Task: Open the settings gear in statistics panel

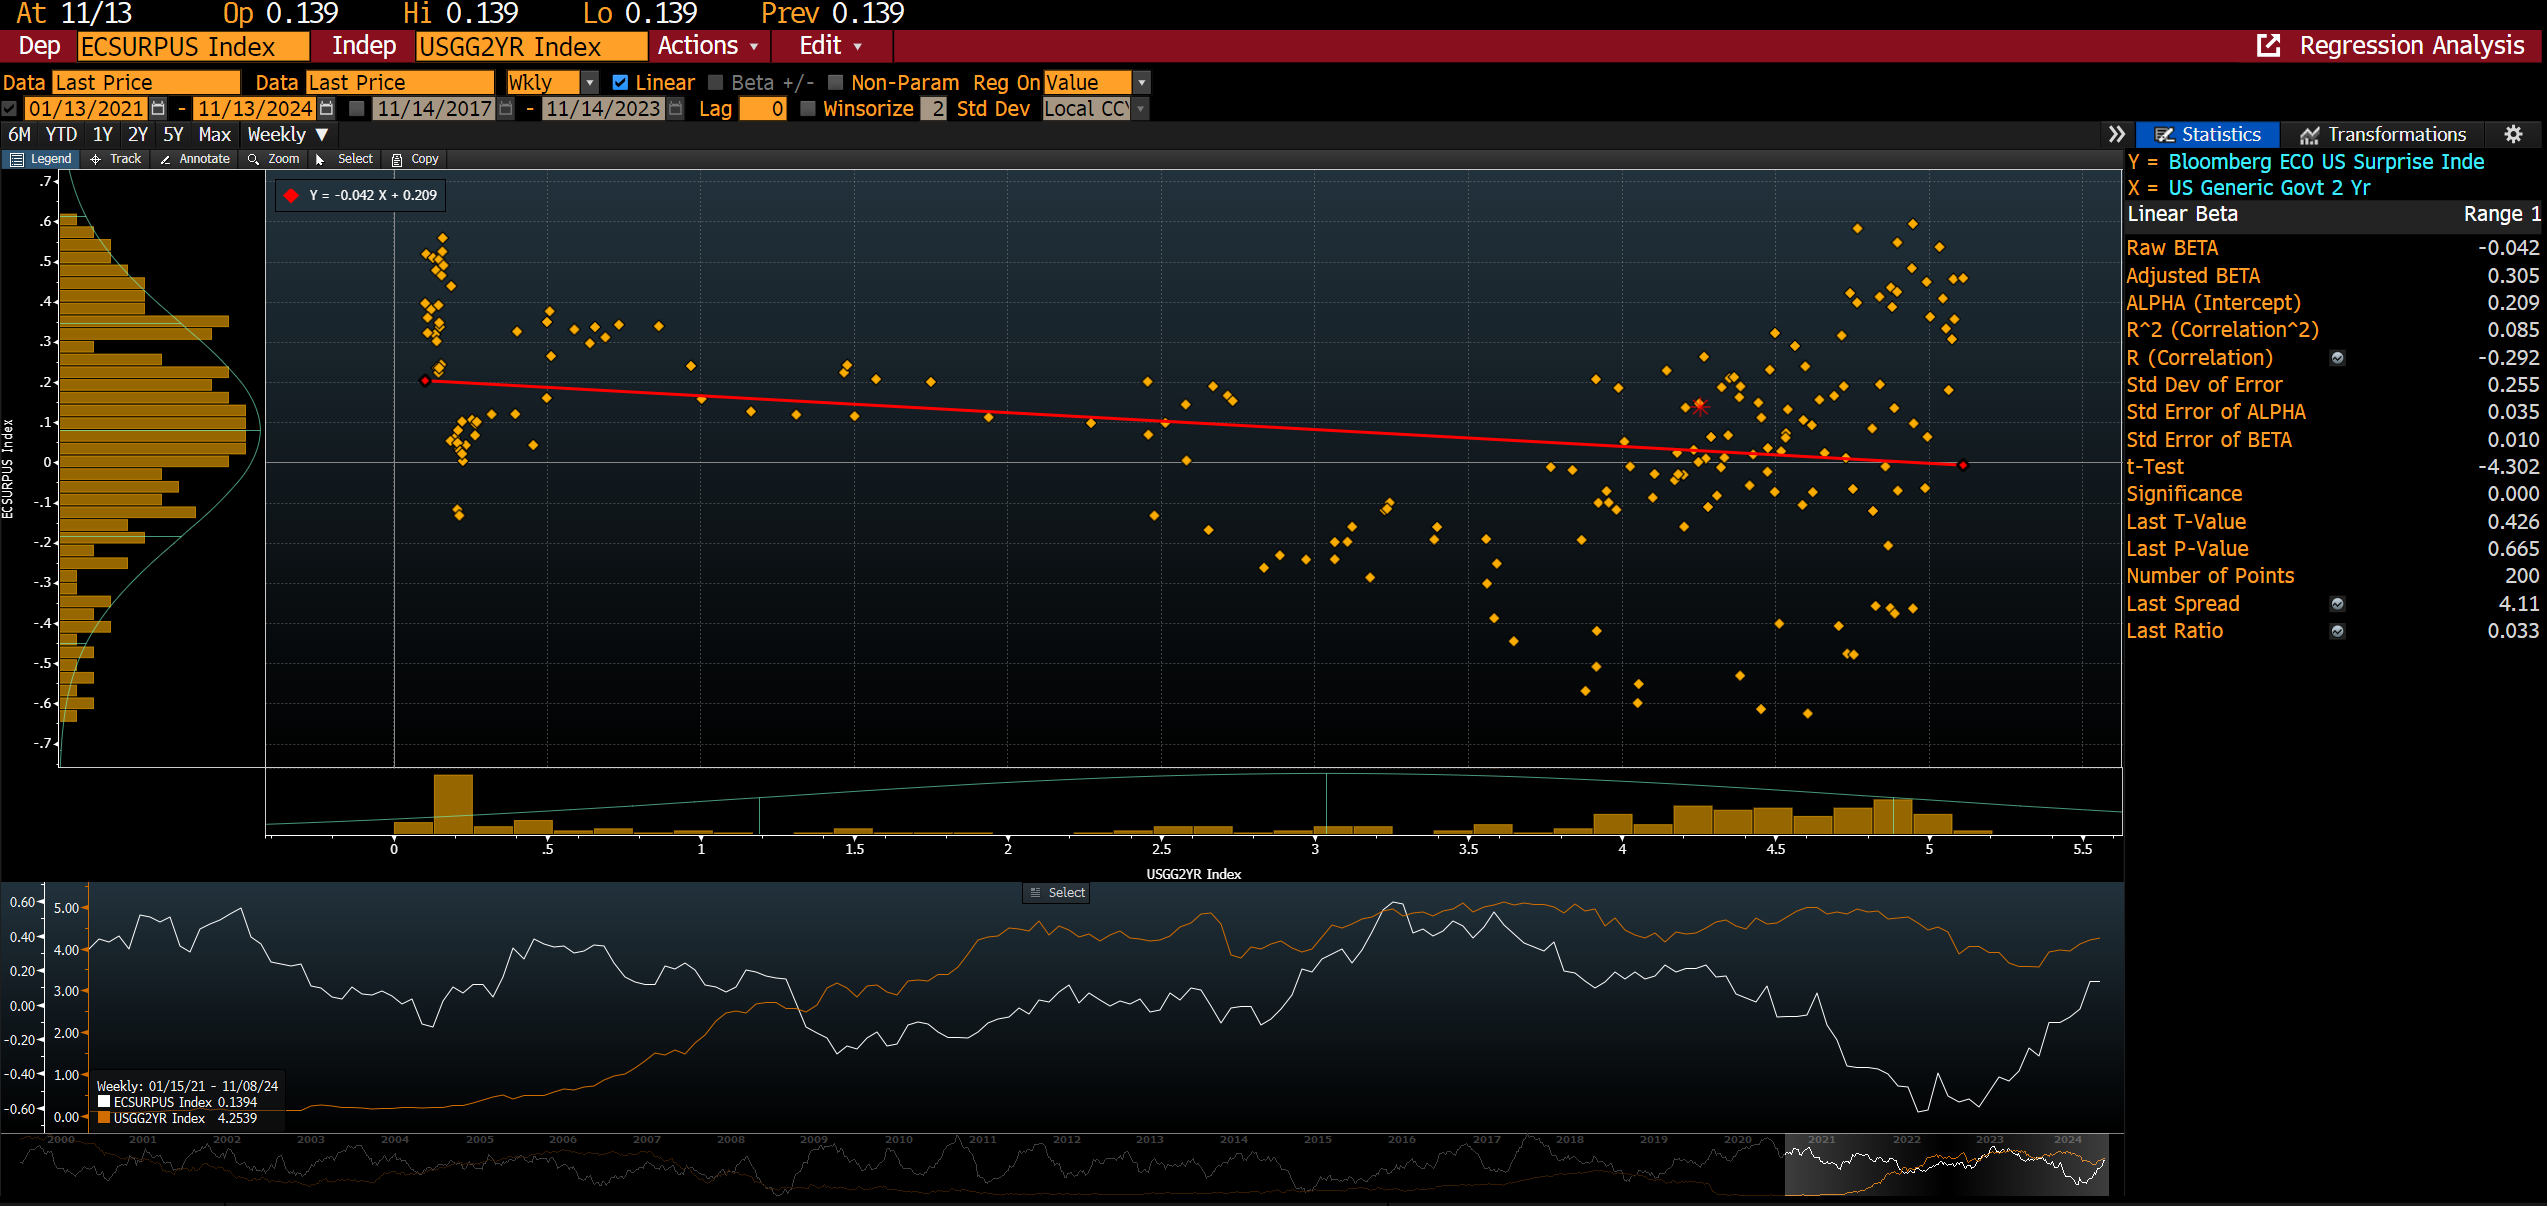Action: (x=2513, y=134)
